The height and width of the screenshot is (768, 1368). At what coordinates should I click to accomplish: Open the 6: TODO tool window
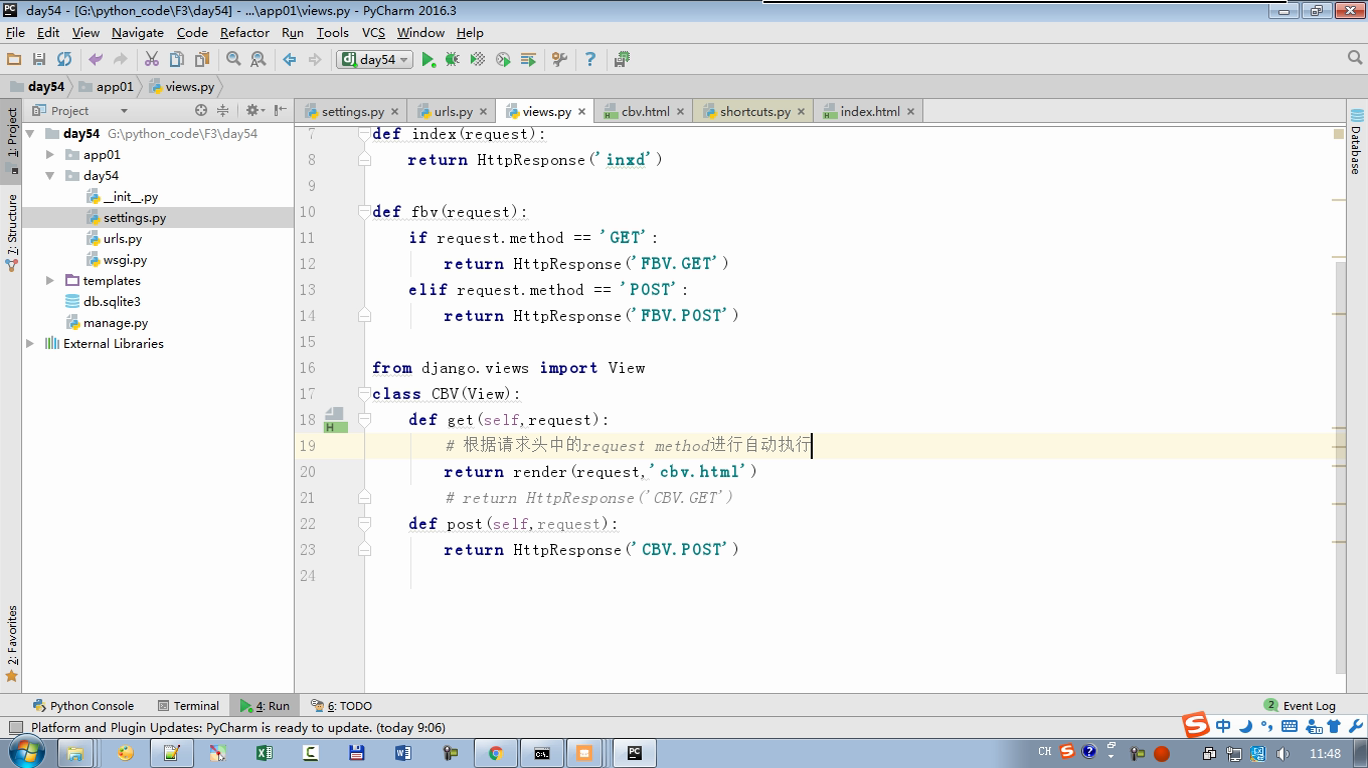click(341, 706)
